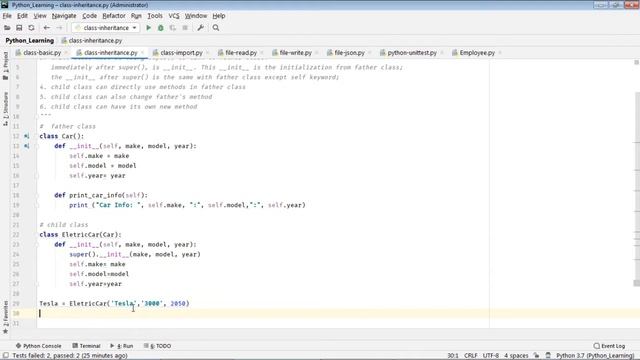Collapse the __init__ method fold on line 13

coord(37,146)
